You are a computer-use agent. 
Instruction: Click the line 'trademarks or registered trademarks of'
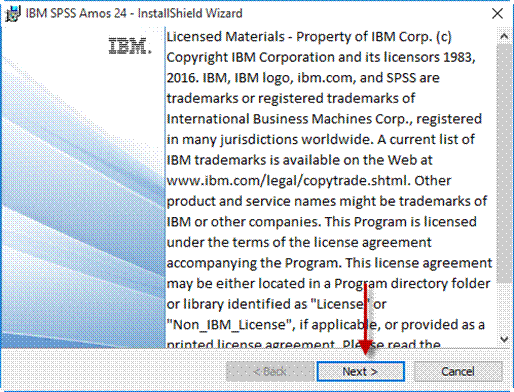(x=291, y=98)
